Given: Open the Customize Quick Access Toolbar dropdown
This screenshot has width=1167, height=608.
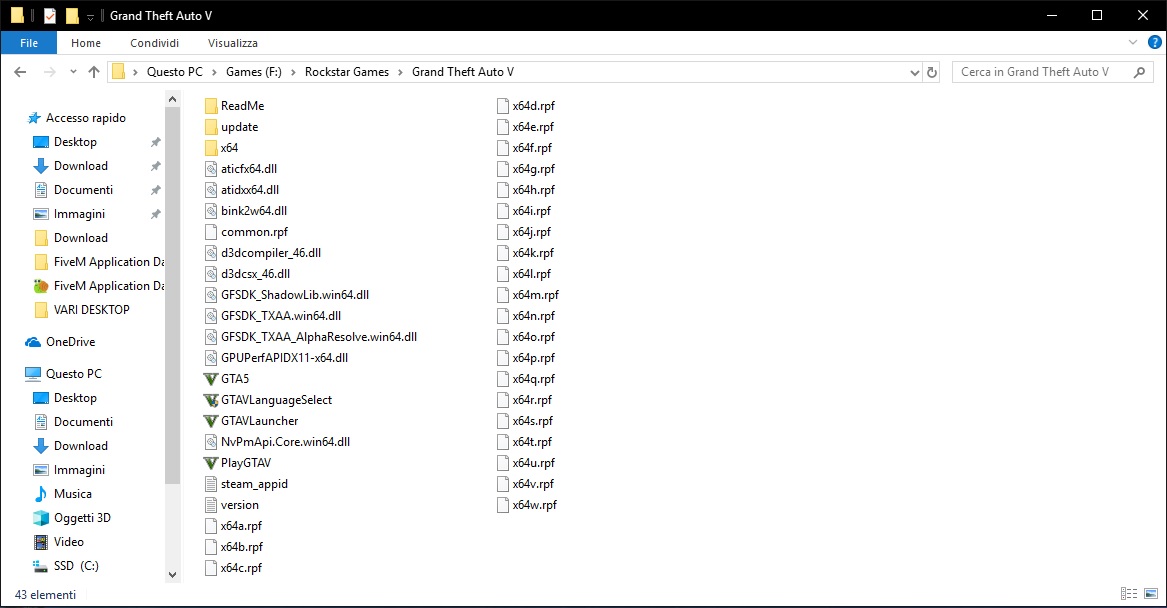Looking at the screenshot, I should (90, 16).
